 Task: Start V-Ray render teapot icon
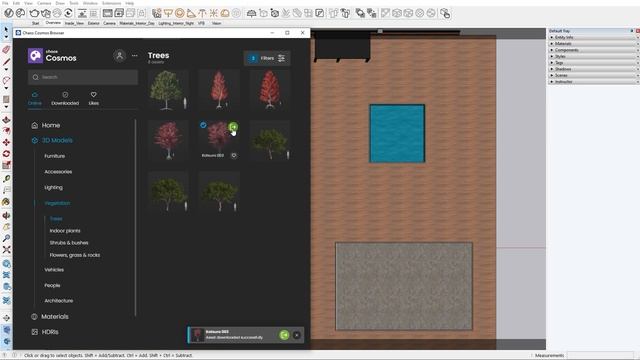coord(34,13)
